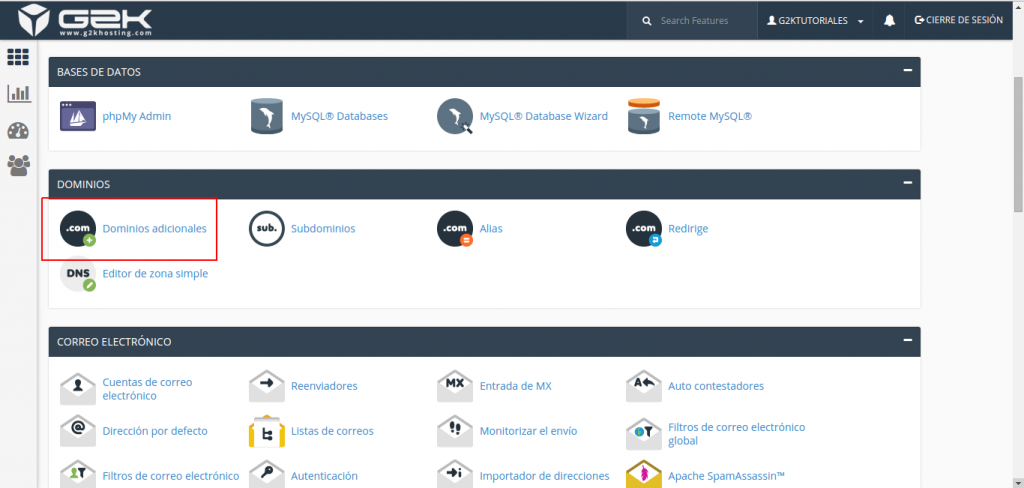Click the DNS Editor de zona simple icon
1024x488 pixels.
[77, 273]
